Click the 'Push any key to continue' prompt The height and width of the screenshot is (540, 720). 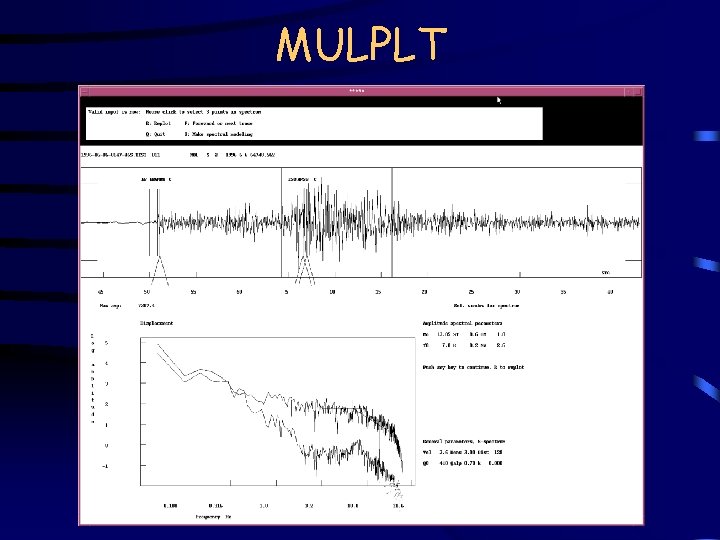pyautogui.click(x=473, y=367)
